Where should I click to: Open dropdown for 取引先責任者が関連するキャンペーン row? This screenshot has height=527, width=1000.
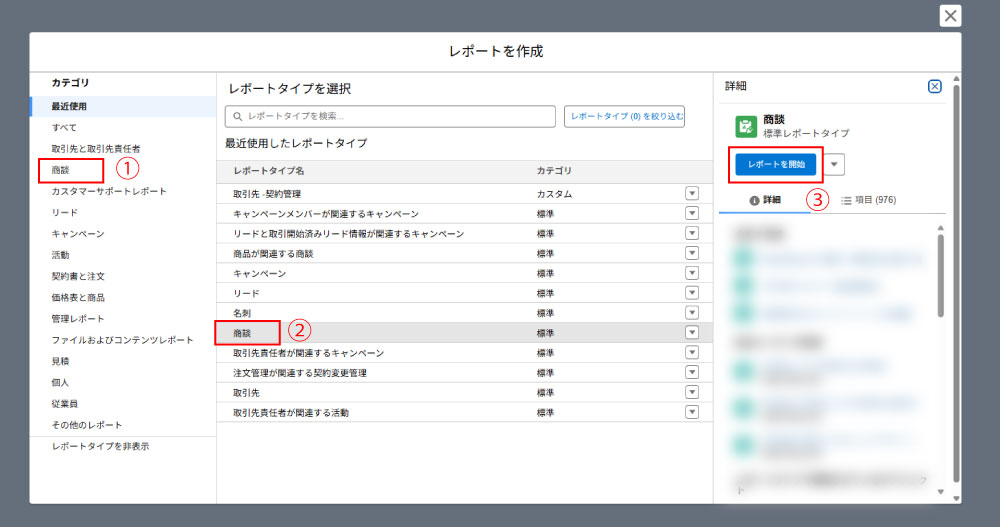692,352
